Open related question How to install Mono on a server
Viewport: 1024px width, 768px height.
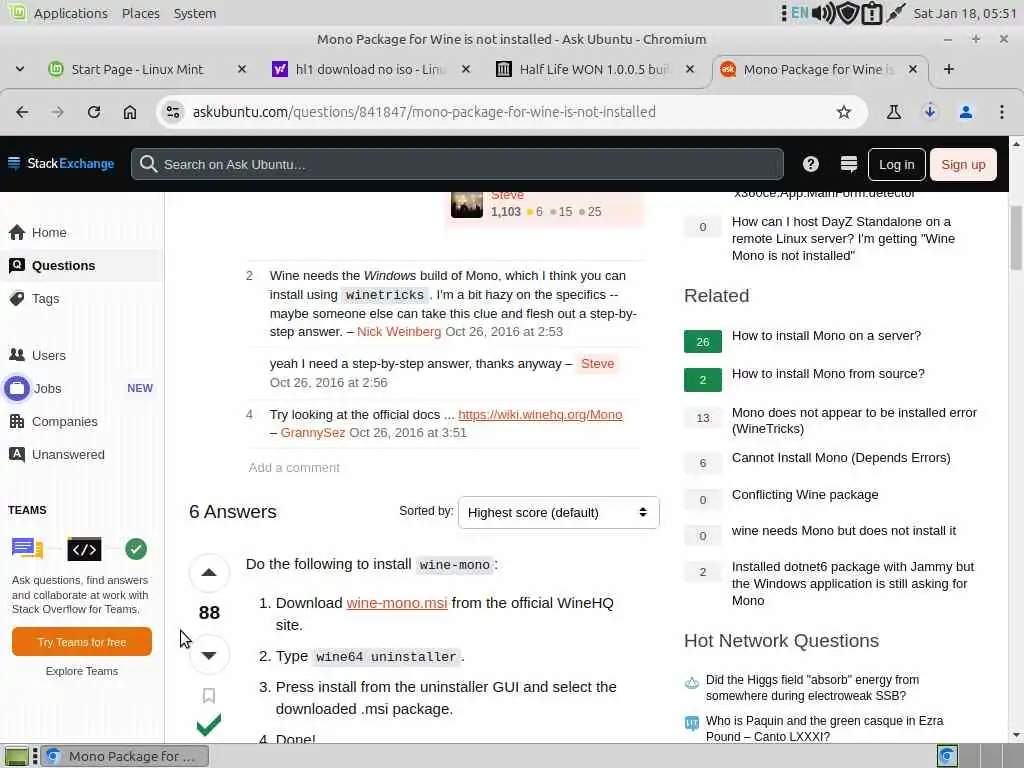pyautogui.click(x=826, y=336)
